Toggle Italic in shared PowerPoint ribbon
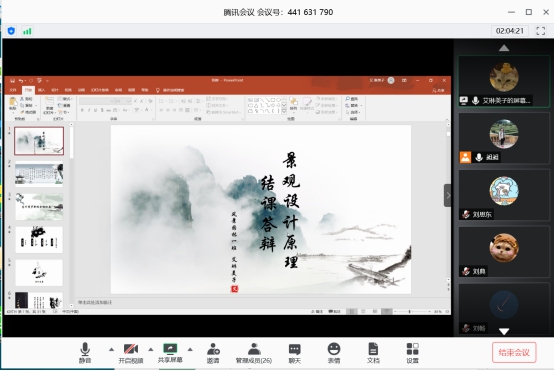This screenshot has width=554, height=371. pyautogui.click(x=89, y=110)
